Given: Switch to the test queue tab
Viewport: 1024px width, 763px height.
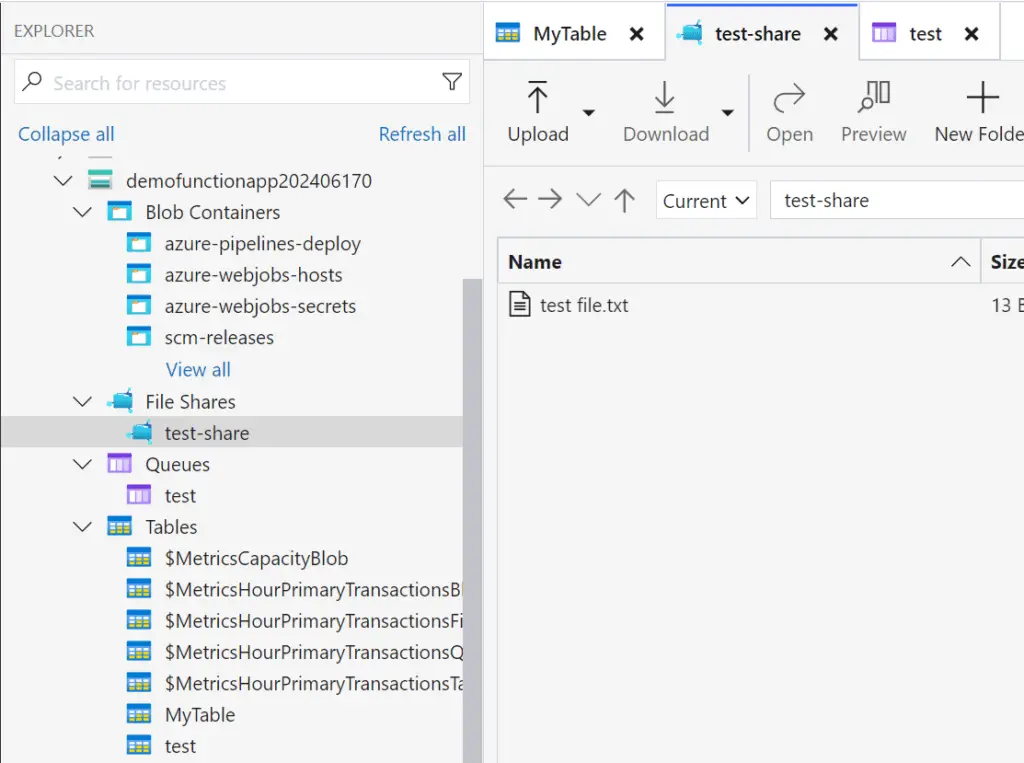Looking at the screenshot, I should [x=924, y=32].
